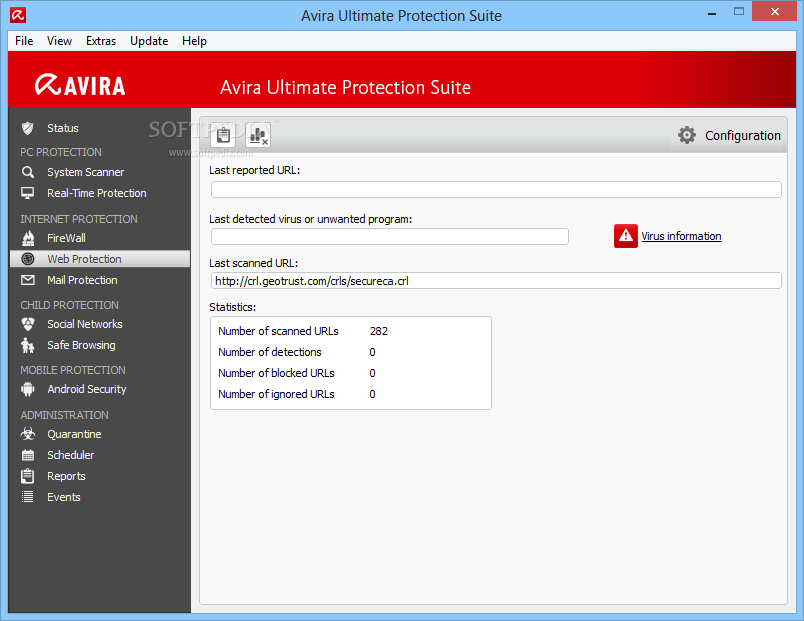Open the Help menu
The width and height of the screenshot is (804, 621).
[194, 41]
